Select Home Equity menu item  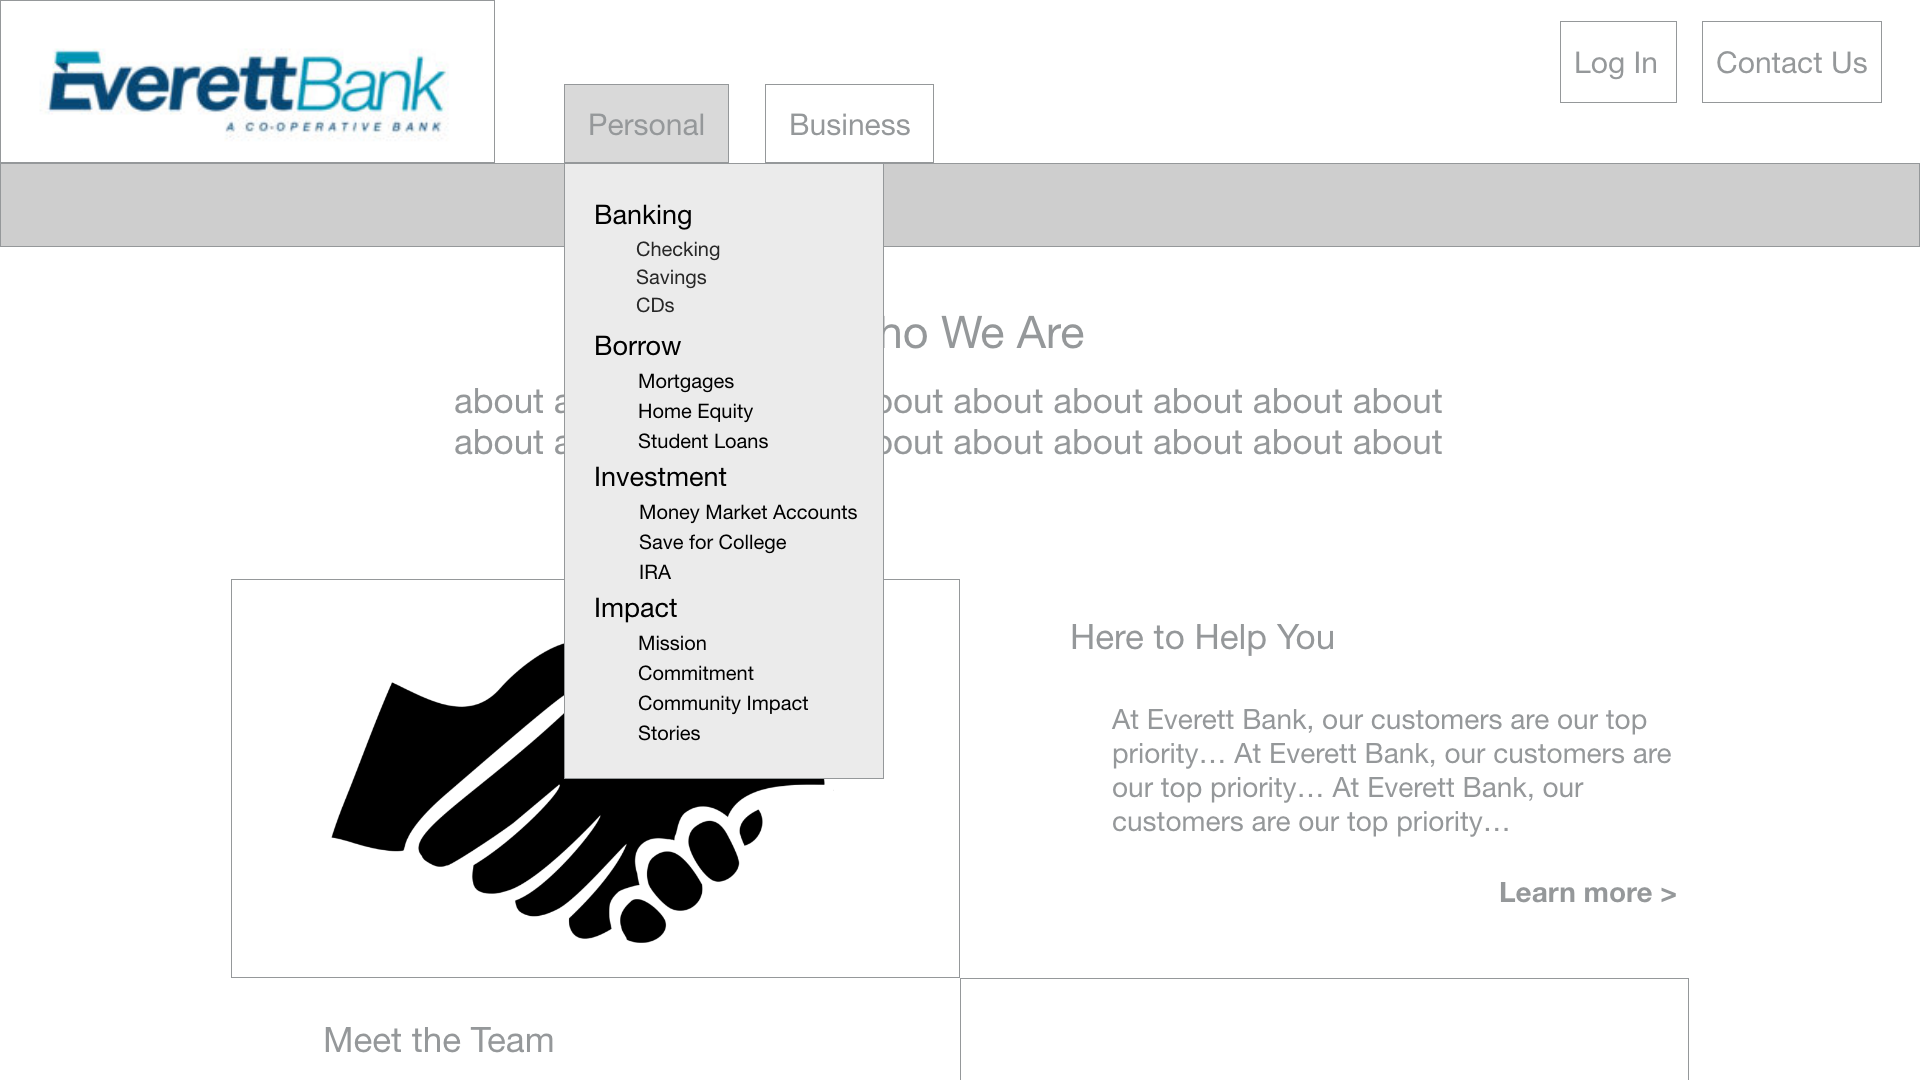[695, 411]
